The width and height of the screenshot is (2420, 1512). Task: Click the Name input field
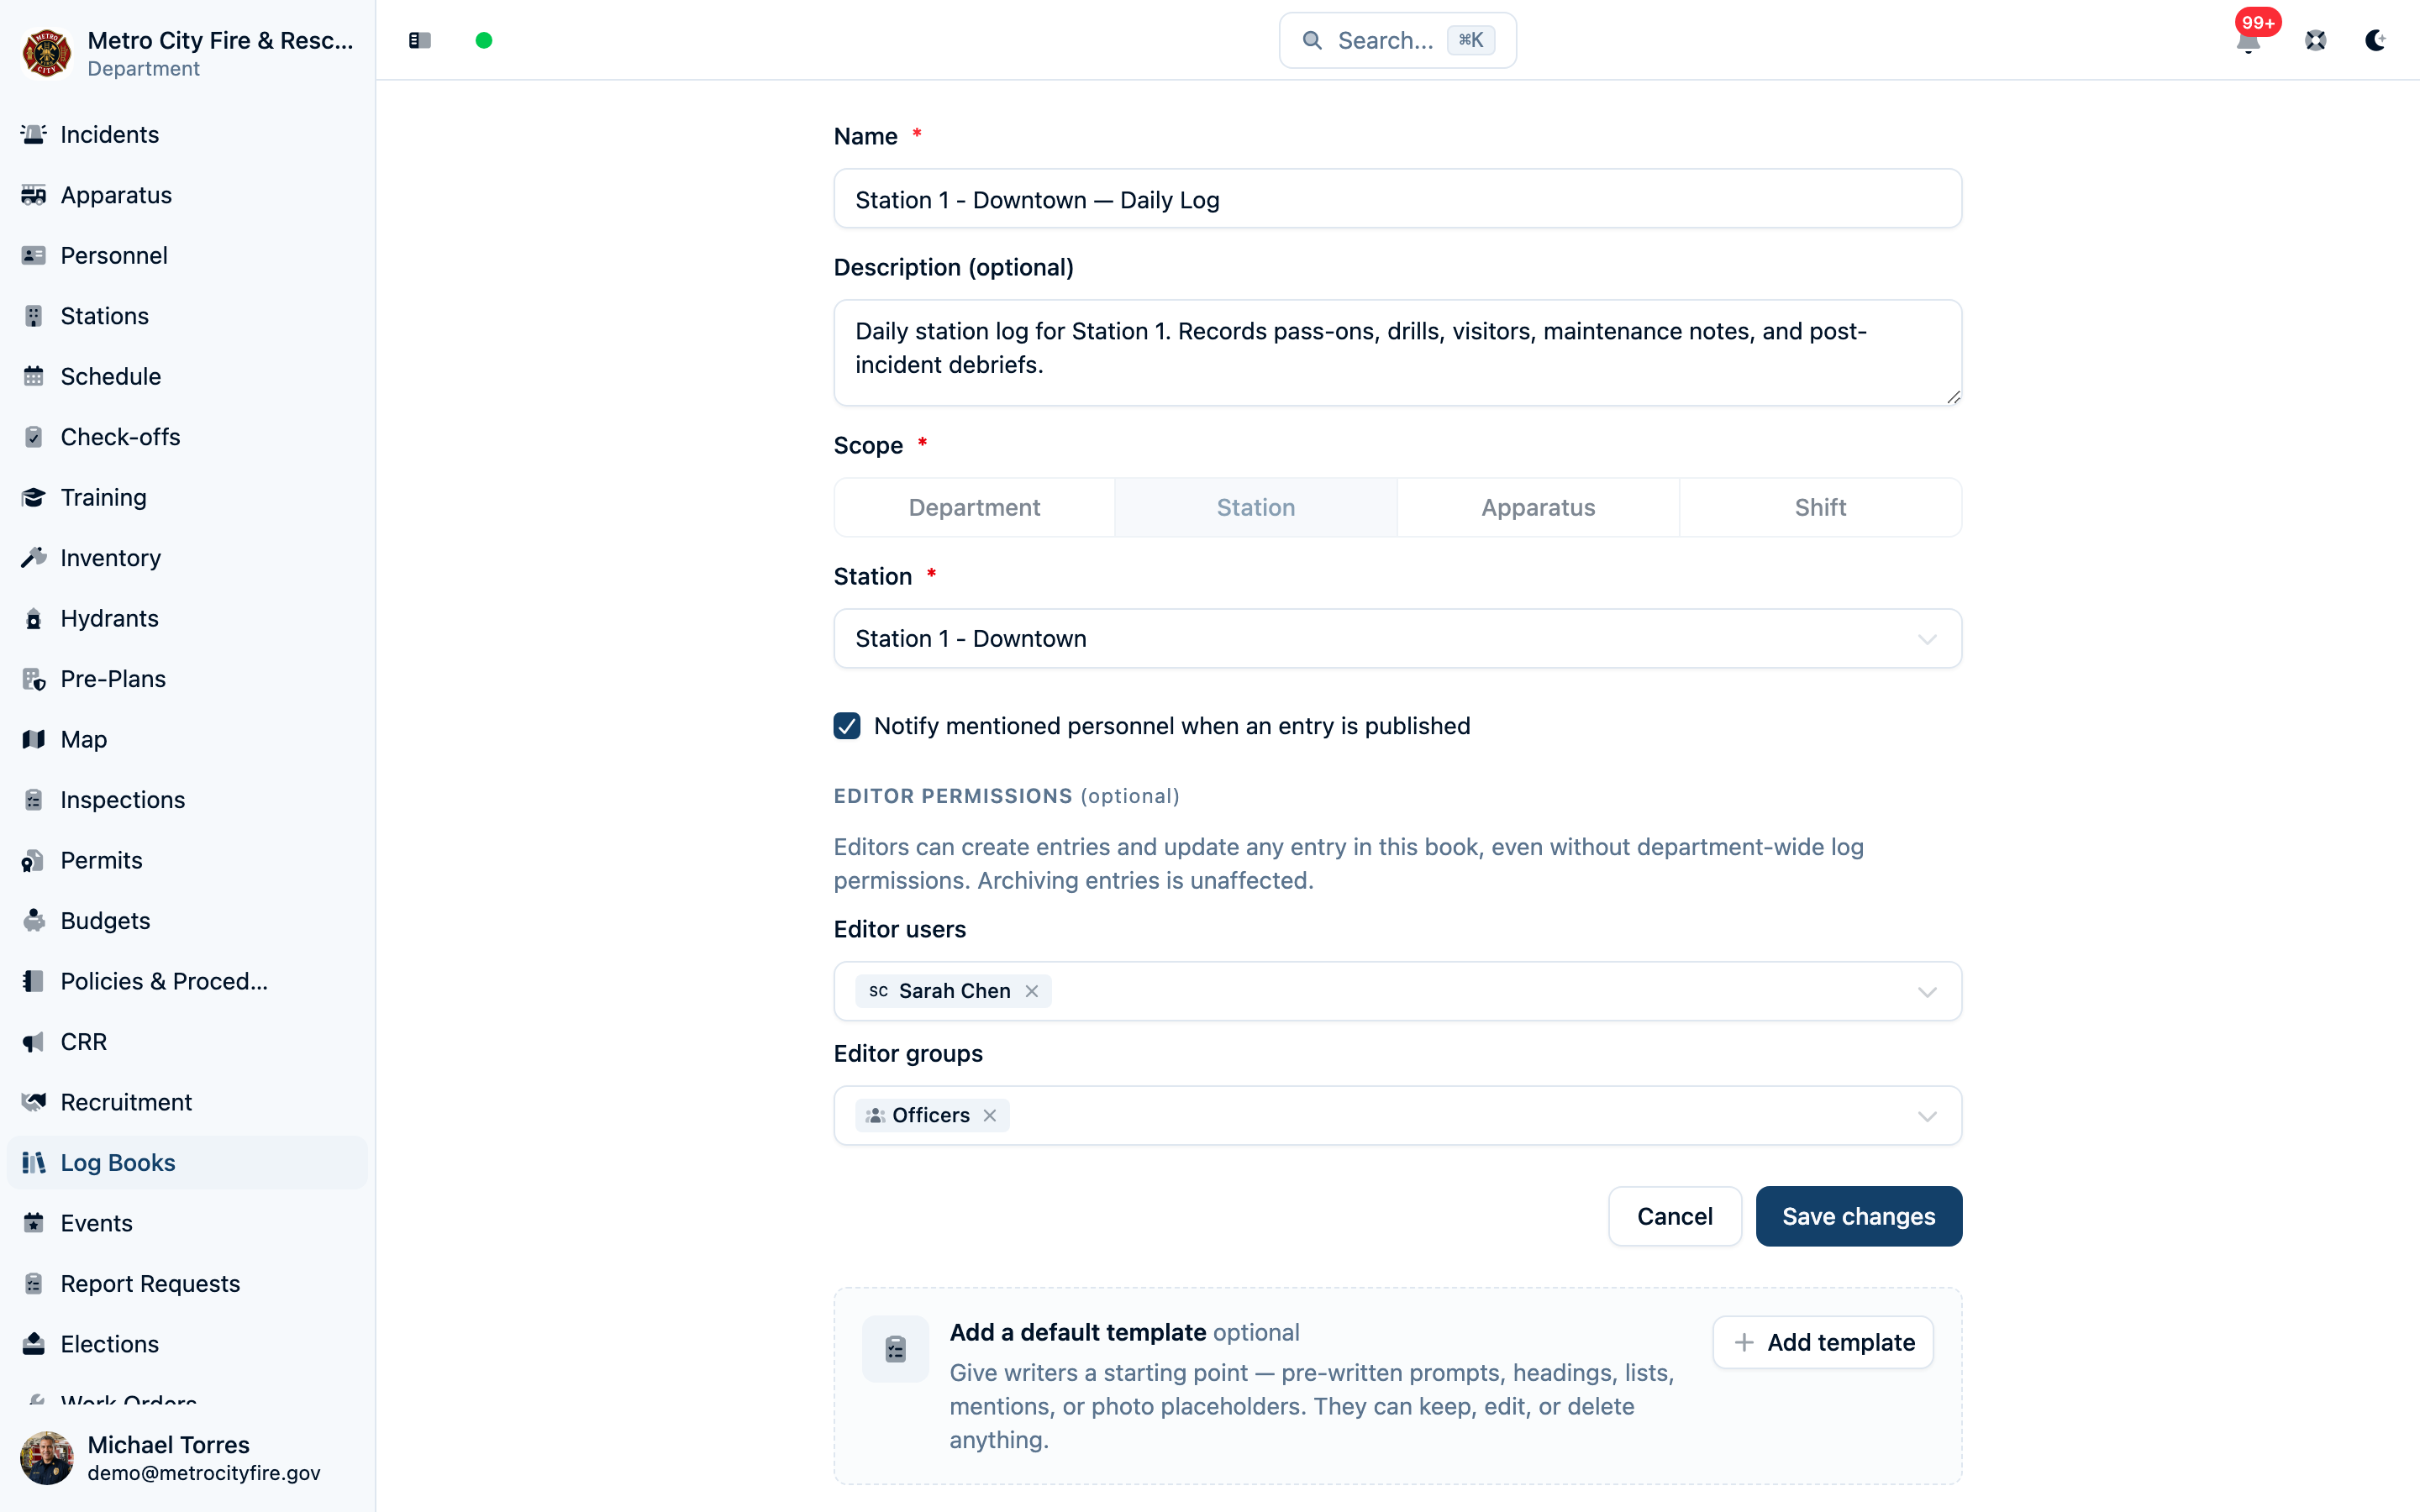1398,199
